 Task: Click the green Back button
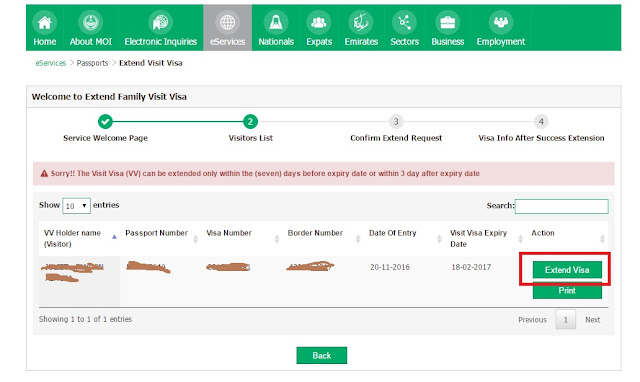click(x=322, y=355)
